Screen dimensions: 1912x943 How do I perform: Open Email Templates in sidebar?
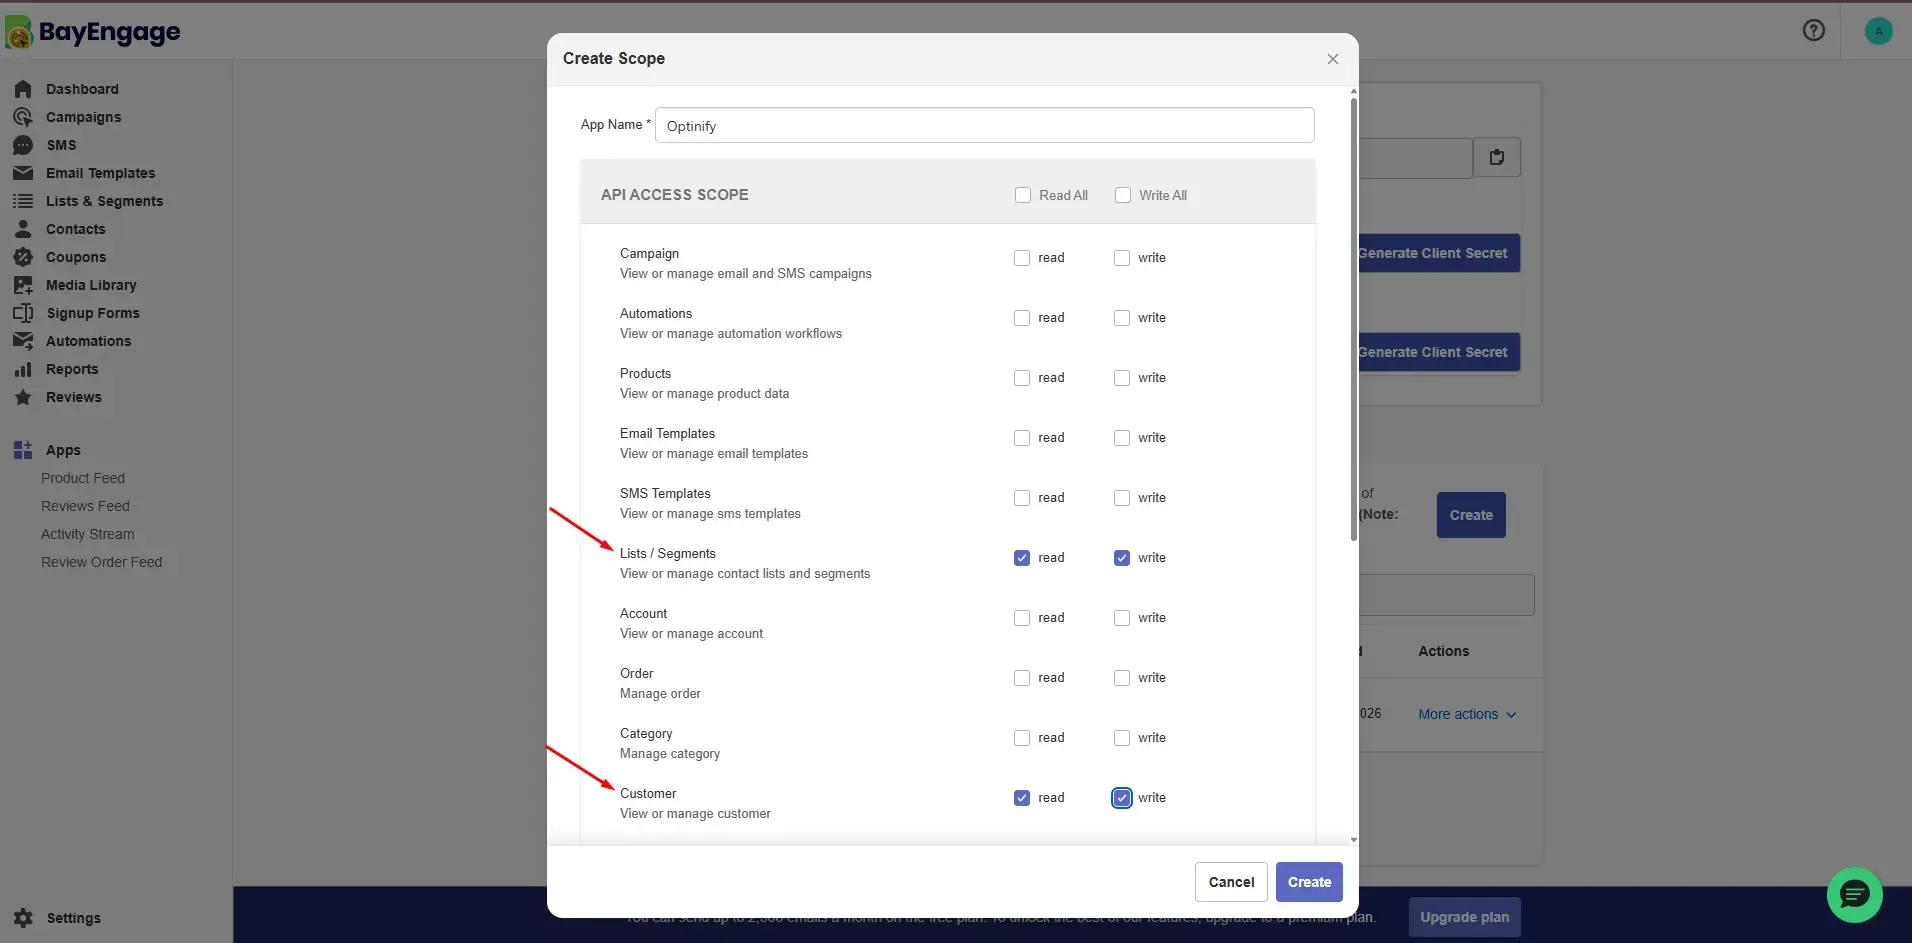point(100,173)
